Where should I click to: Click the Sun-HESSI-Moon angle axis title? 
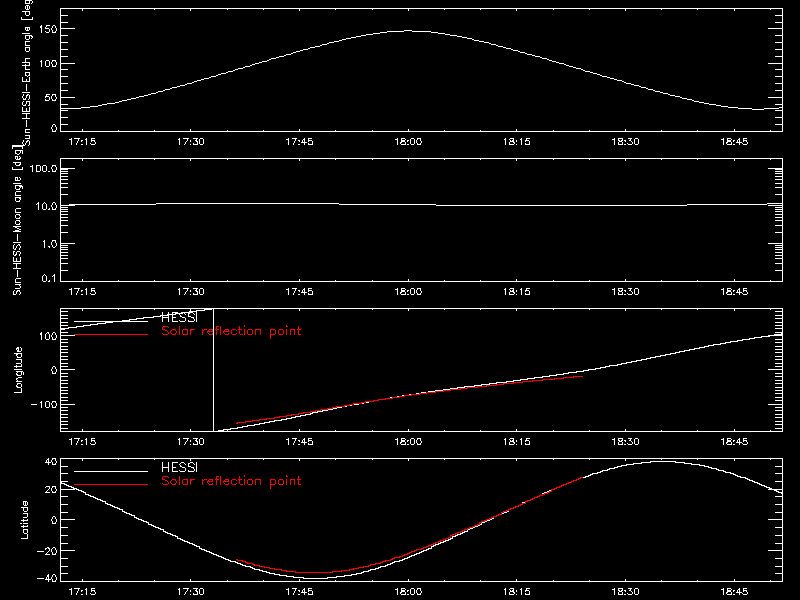point(17,221)
